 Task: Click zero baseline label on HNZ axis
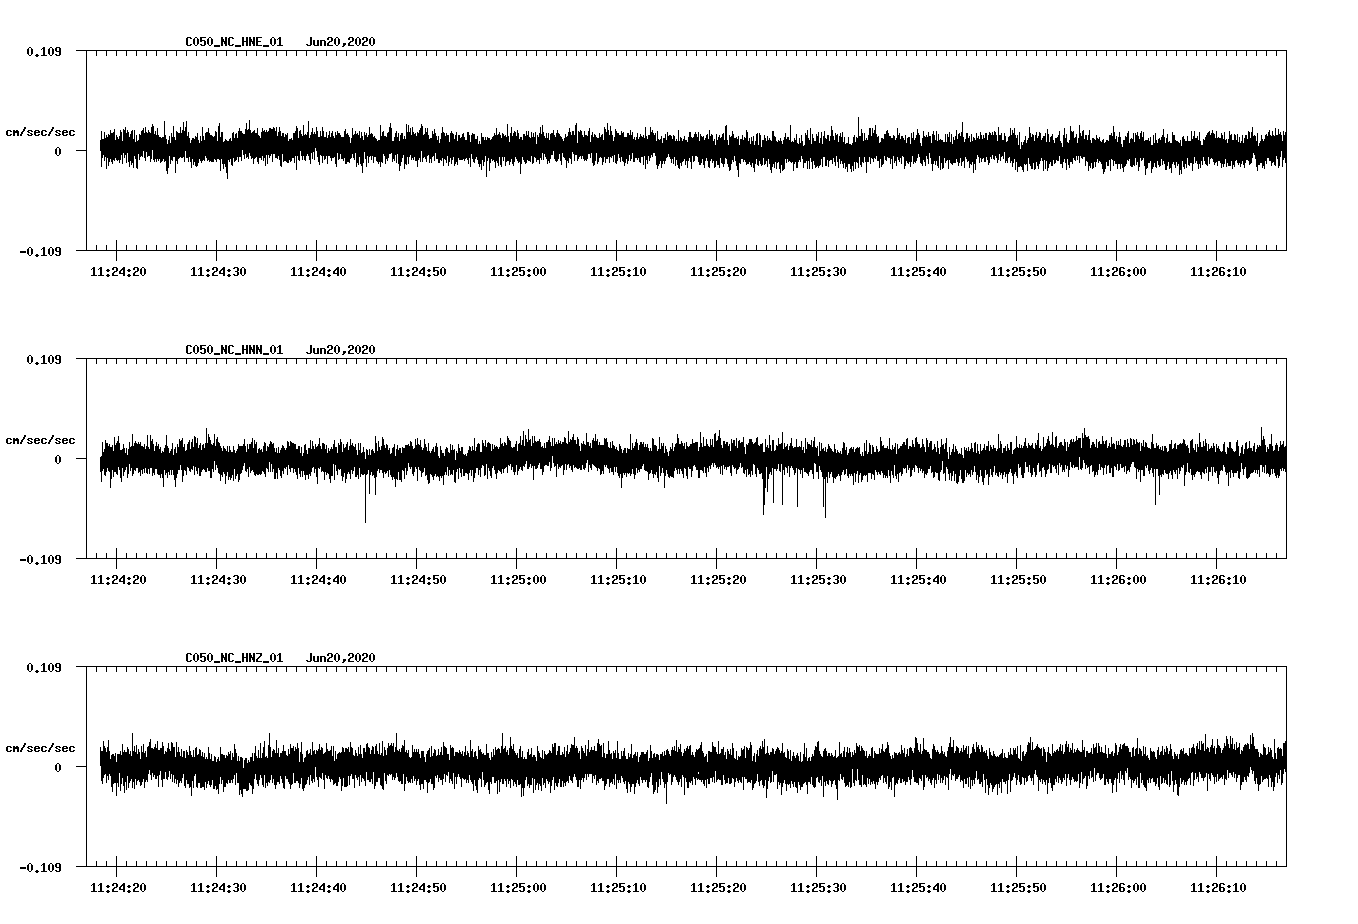coord(58,768)
